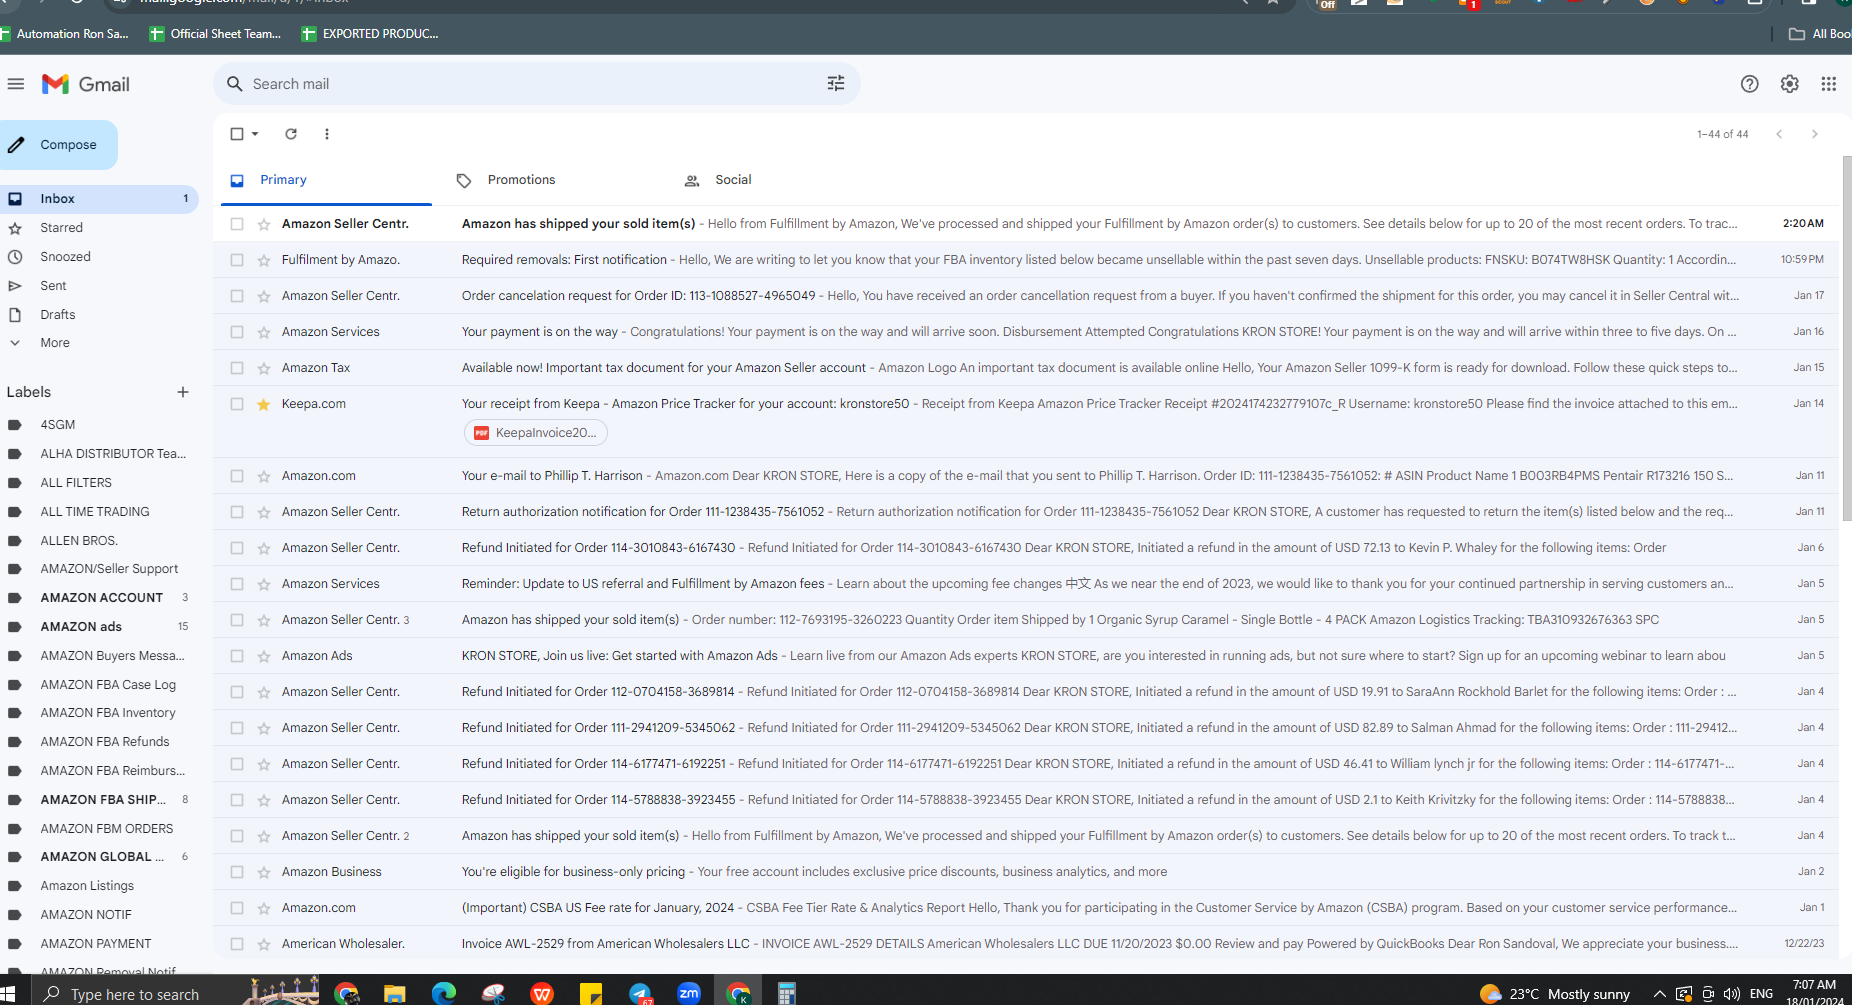The image size is (1852, 1005).
Task: Open Calculator from the taskbar
Action: point(787,993)
